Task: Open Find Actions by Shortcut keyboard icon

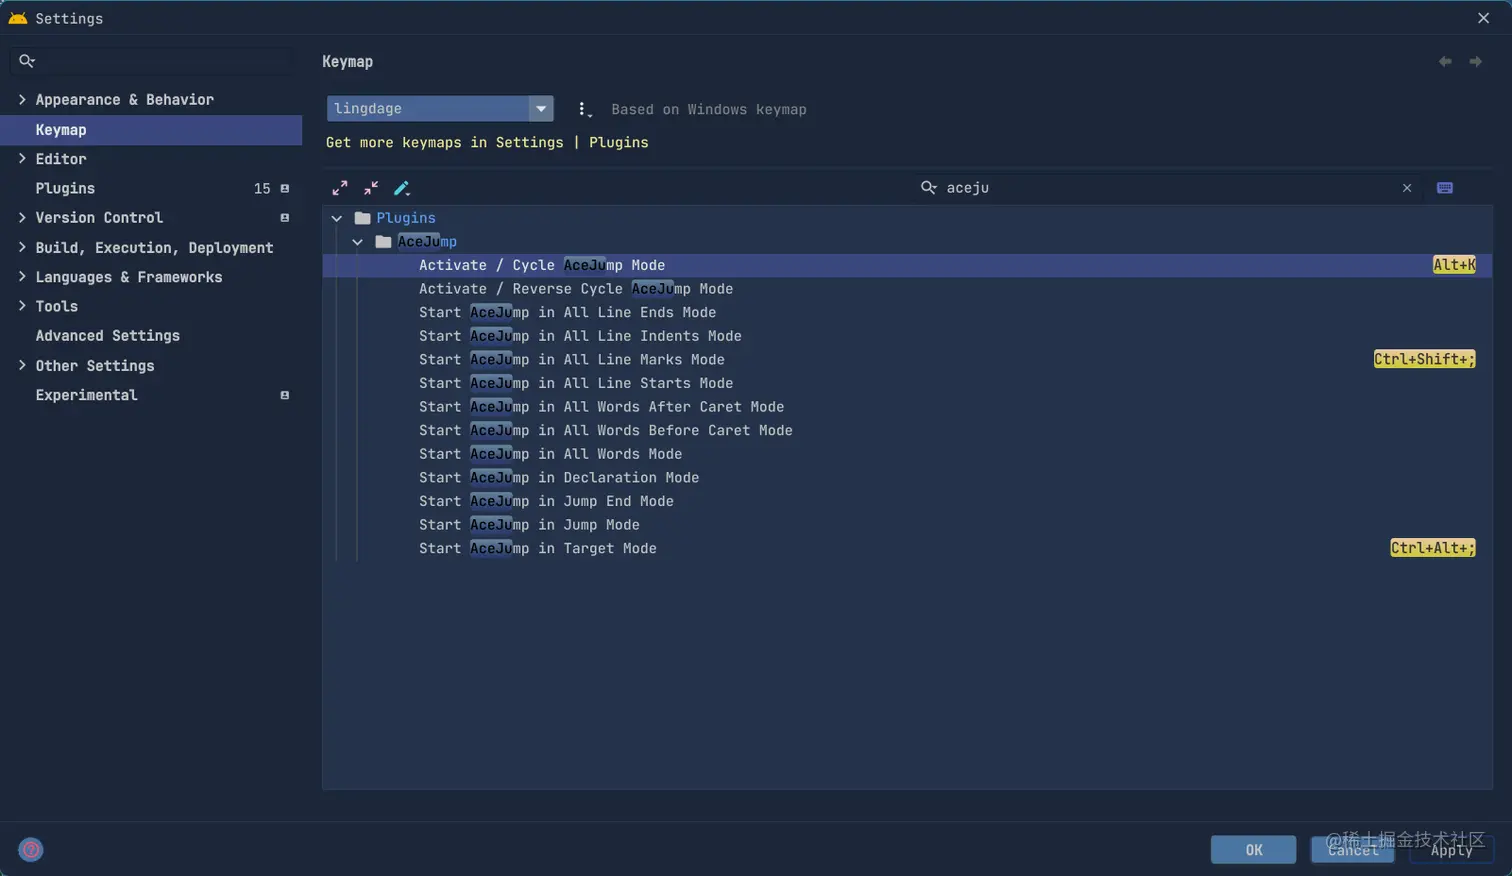Action: pos(1445,188)
